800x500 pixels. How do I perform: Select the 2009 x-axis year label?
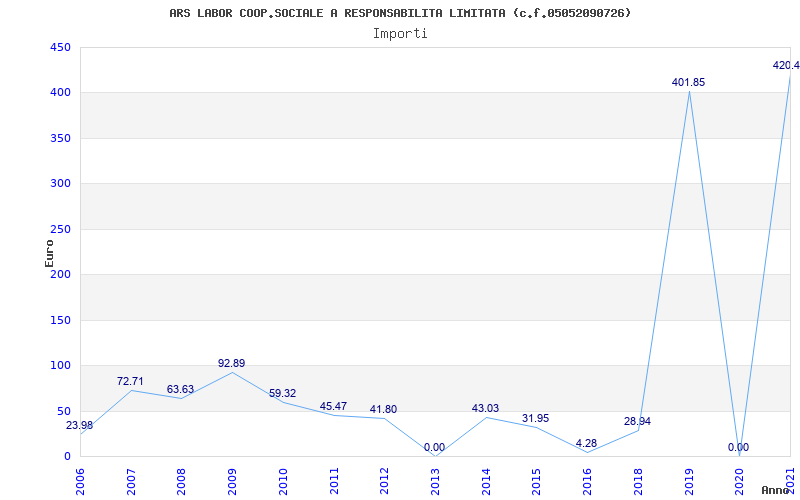[232, 479]
